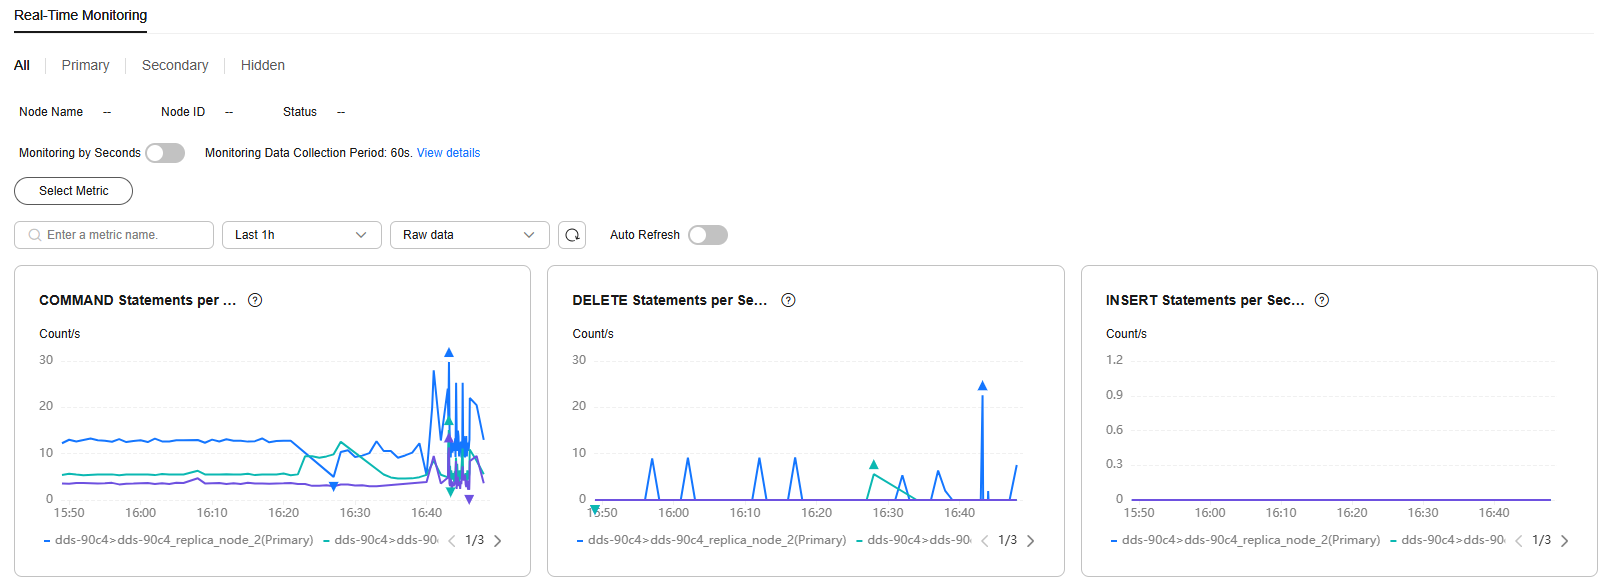1608x583 pixels.
Task: Go to next legend page in INSERT chart
Action: tap(1565, 541)
